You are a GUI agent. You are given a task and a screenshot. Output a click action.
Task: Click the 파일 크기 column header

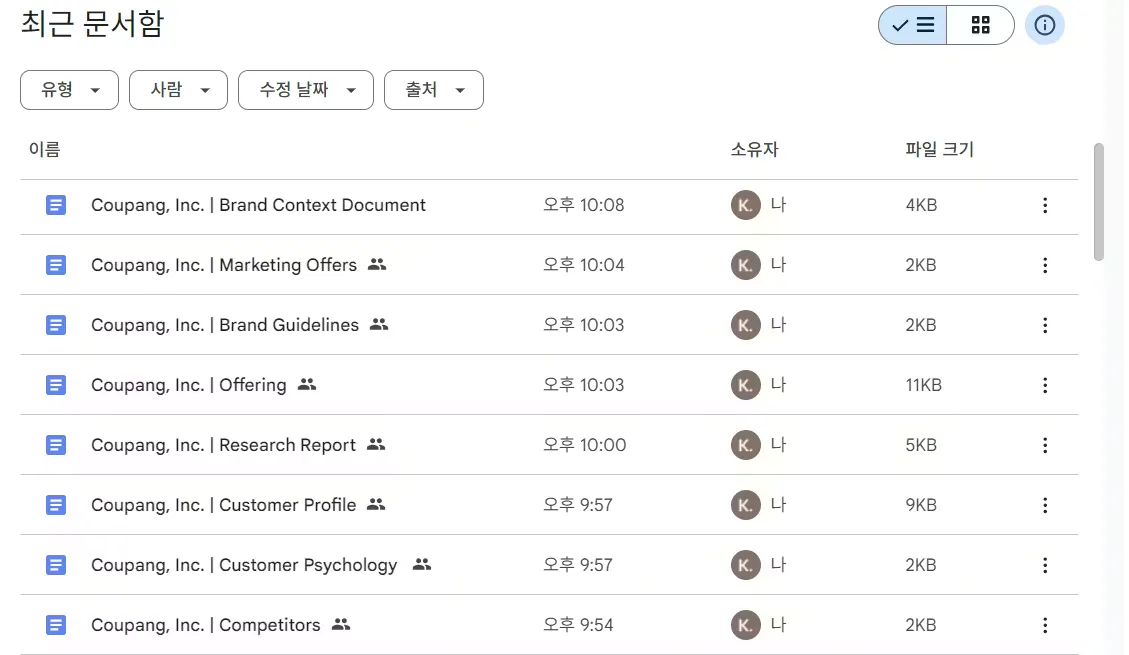pyautogui.click(x=939, y=150)
